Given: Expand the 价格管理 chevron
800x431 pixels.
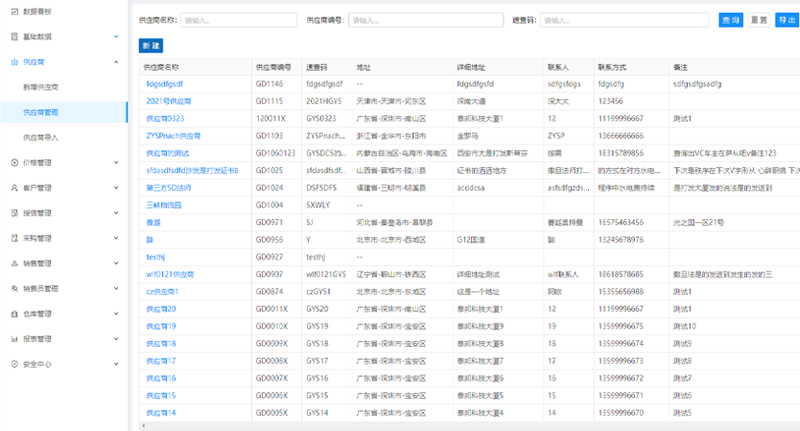Looking at the screenshot, I should [116, 162].
